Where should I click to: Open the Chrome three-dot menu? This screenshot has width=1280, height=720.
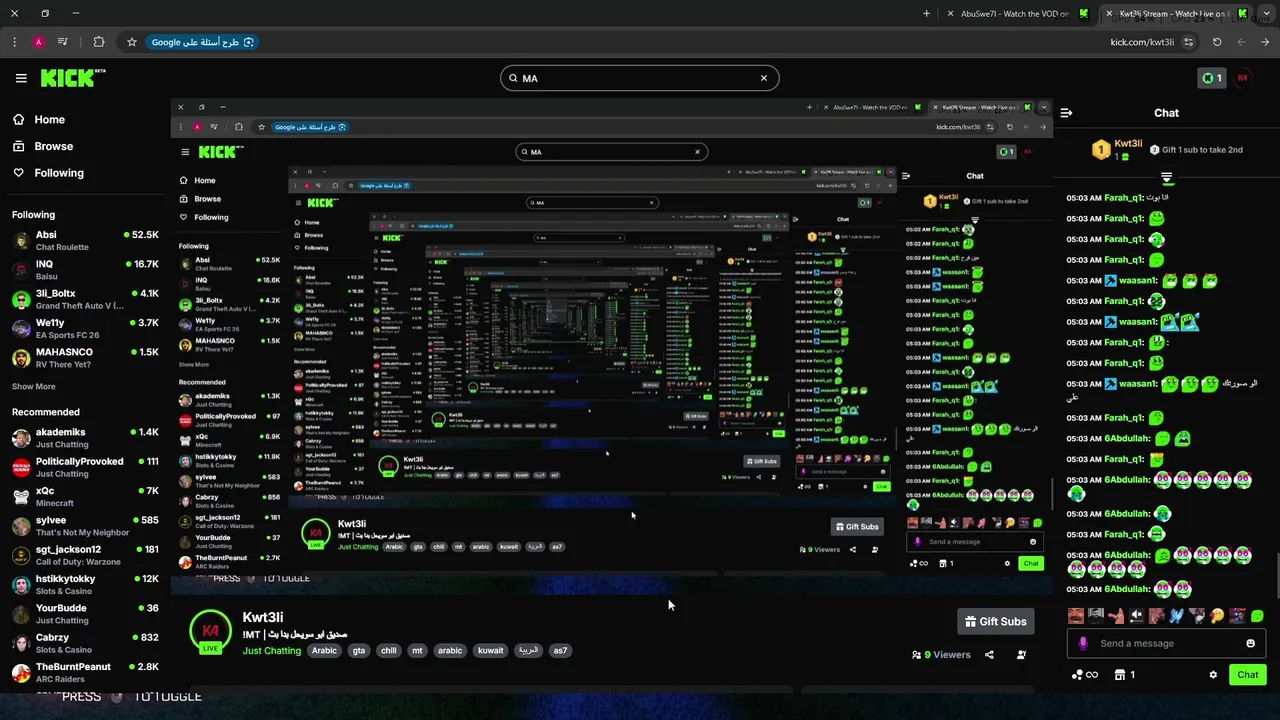coord(14,42)
